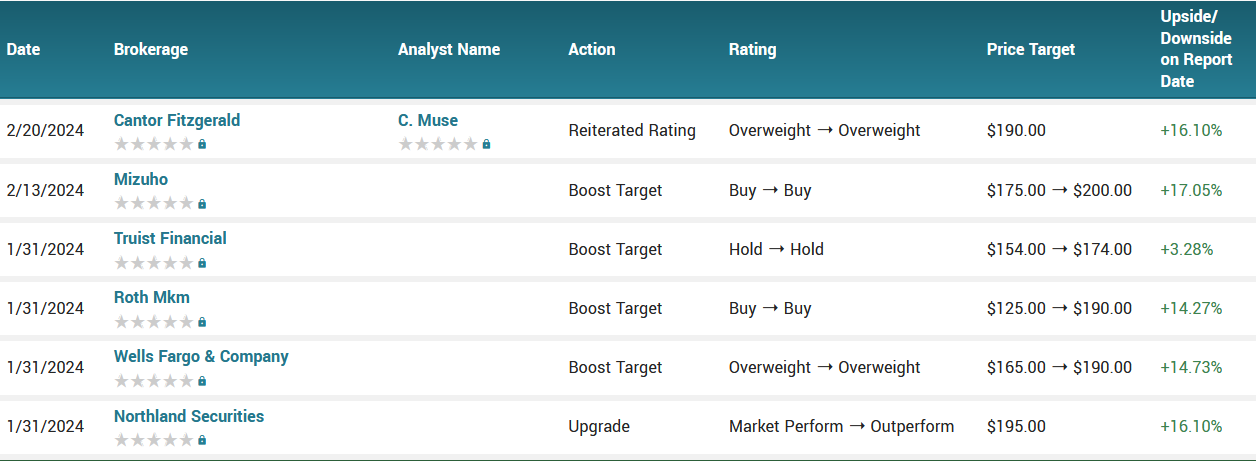Select Boost Target in the Roth Mkm row

point(615,308)
